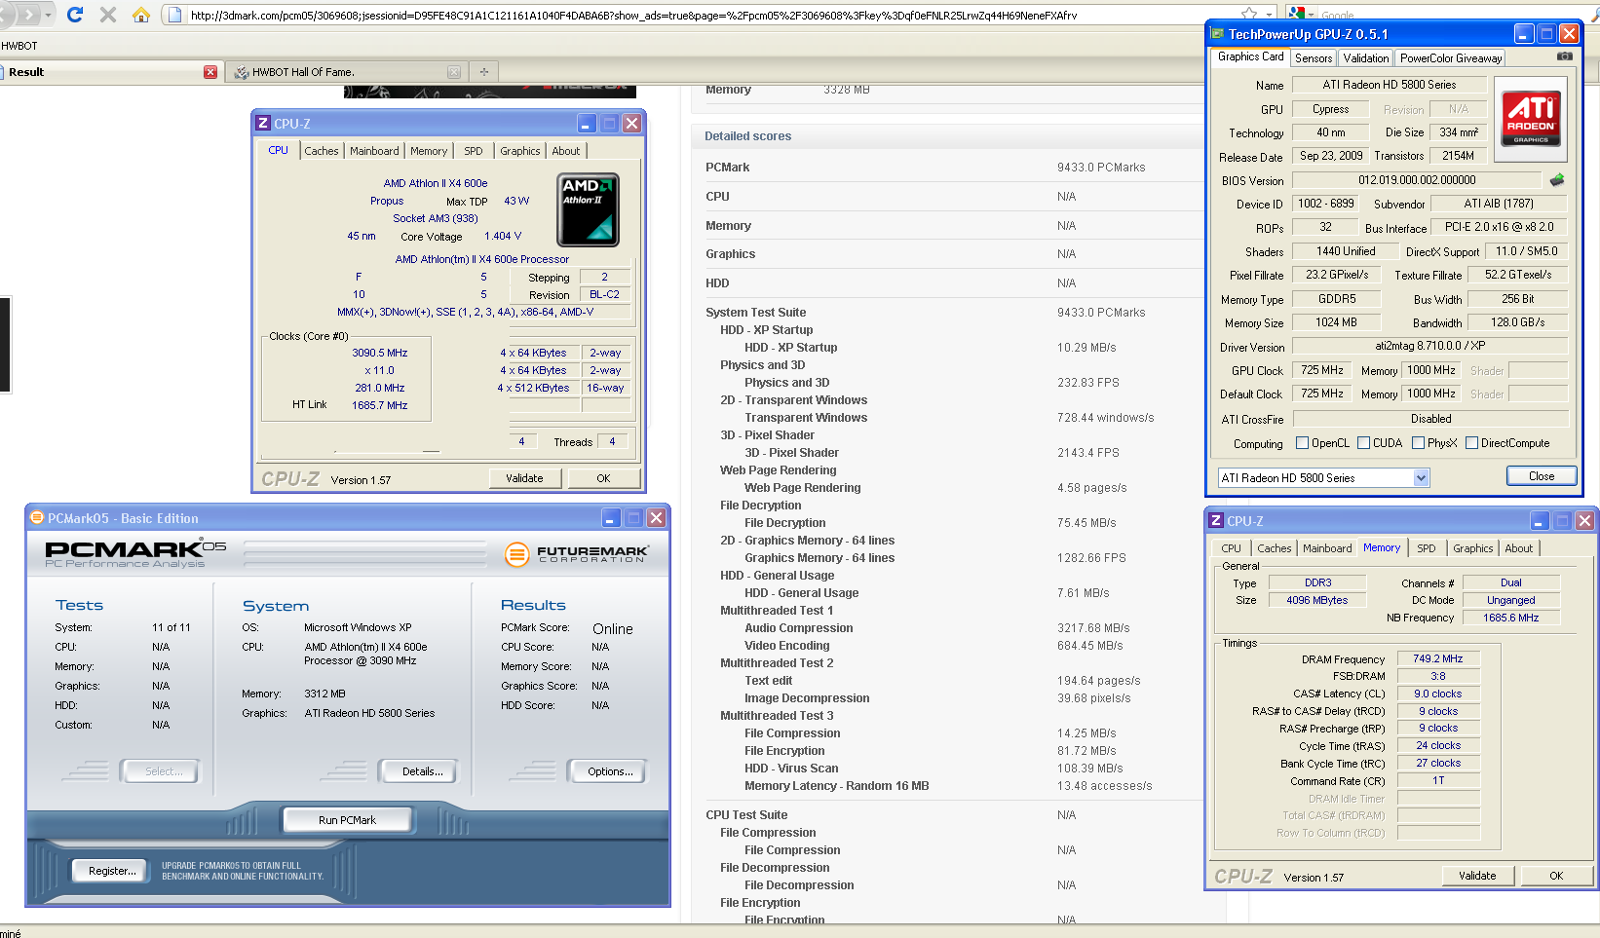Click the GPU-Z Close button
This screenshot has width=1600, height=938.
1541,476
